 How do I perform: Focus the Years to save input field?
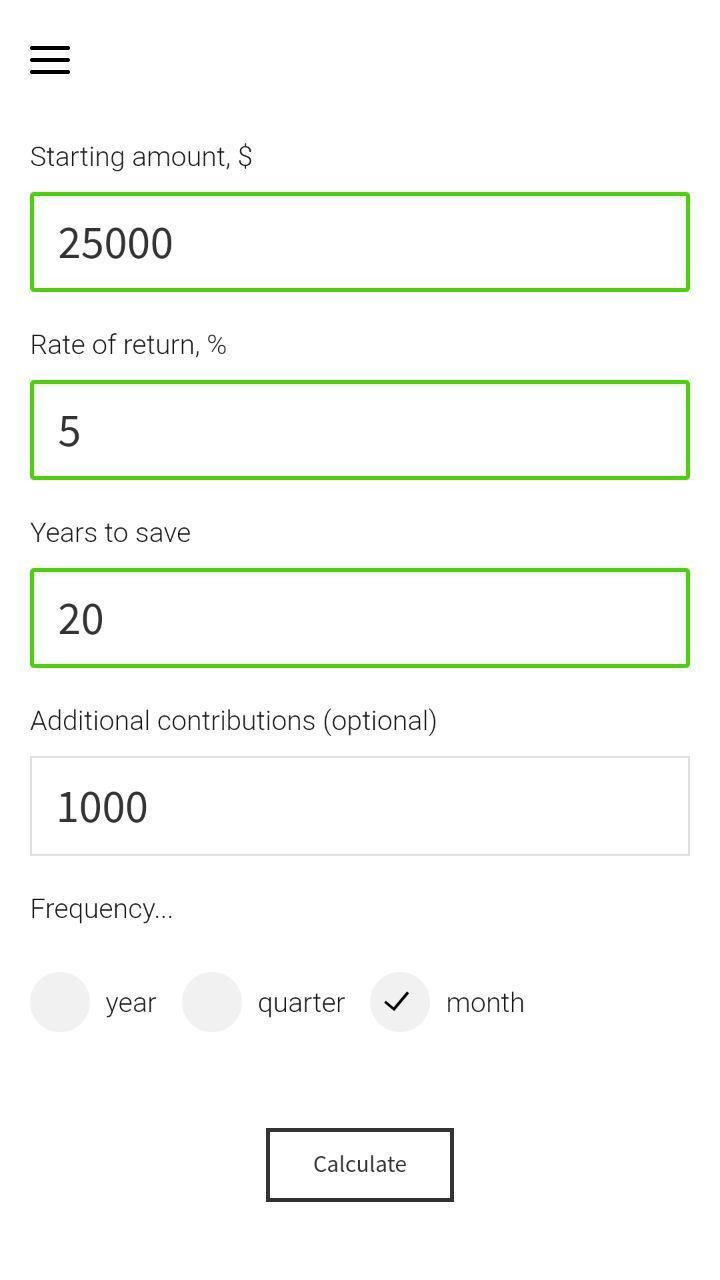click(x=360, y=618)
